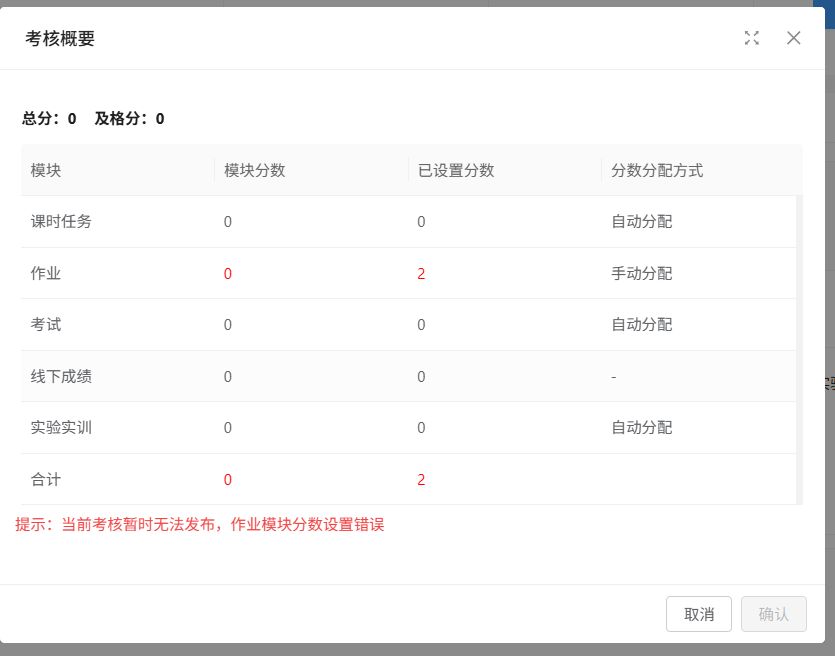Viewport: 835px width, 656px height.
Task: Click the red 已设置分数 total in 合计 row
Action: (x=421, y=480)
